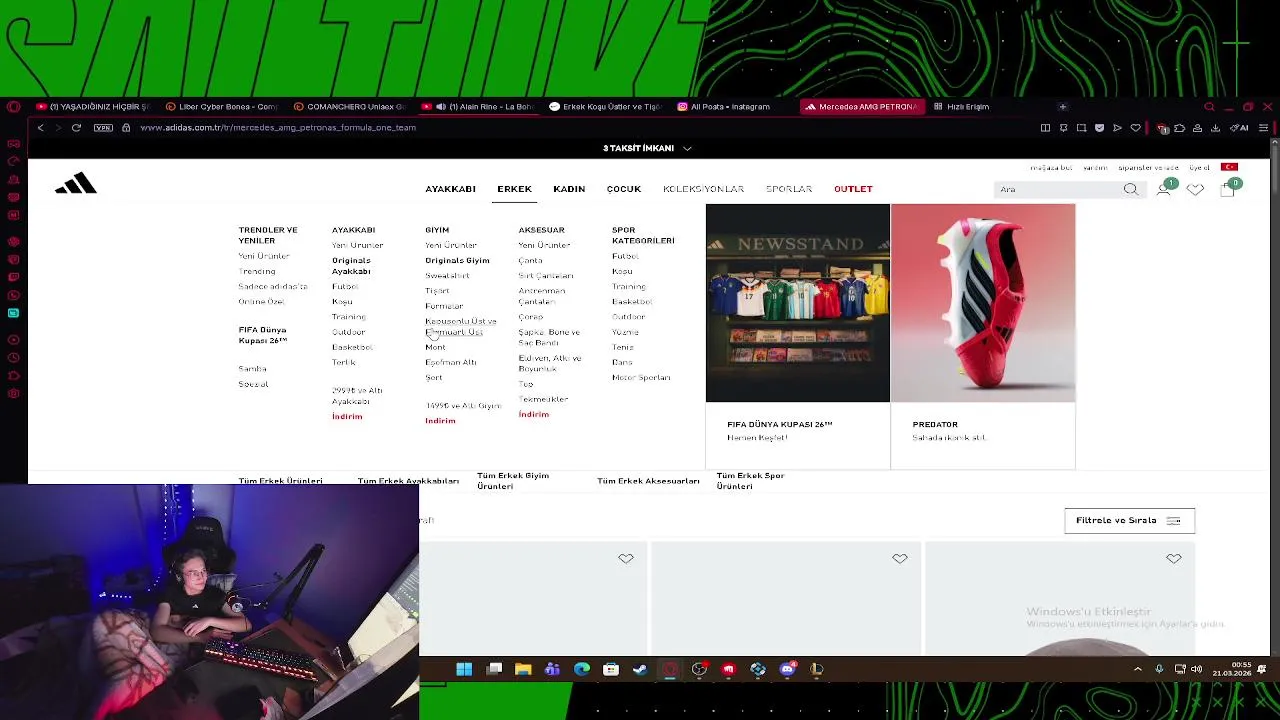Open the wishlist heart in header

(x=1195, y=189)
